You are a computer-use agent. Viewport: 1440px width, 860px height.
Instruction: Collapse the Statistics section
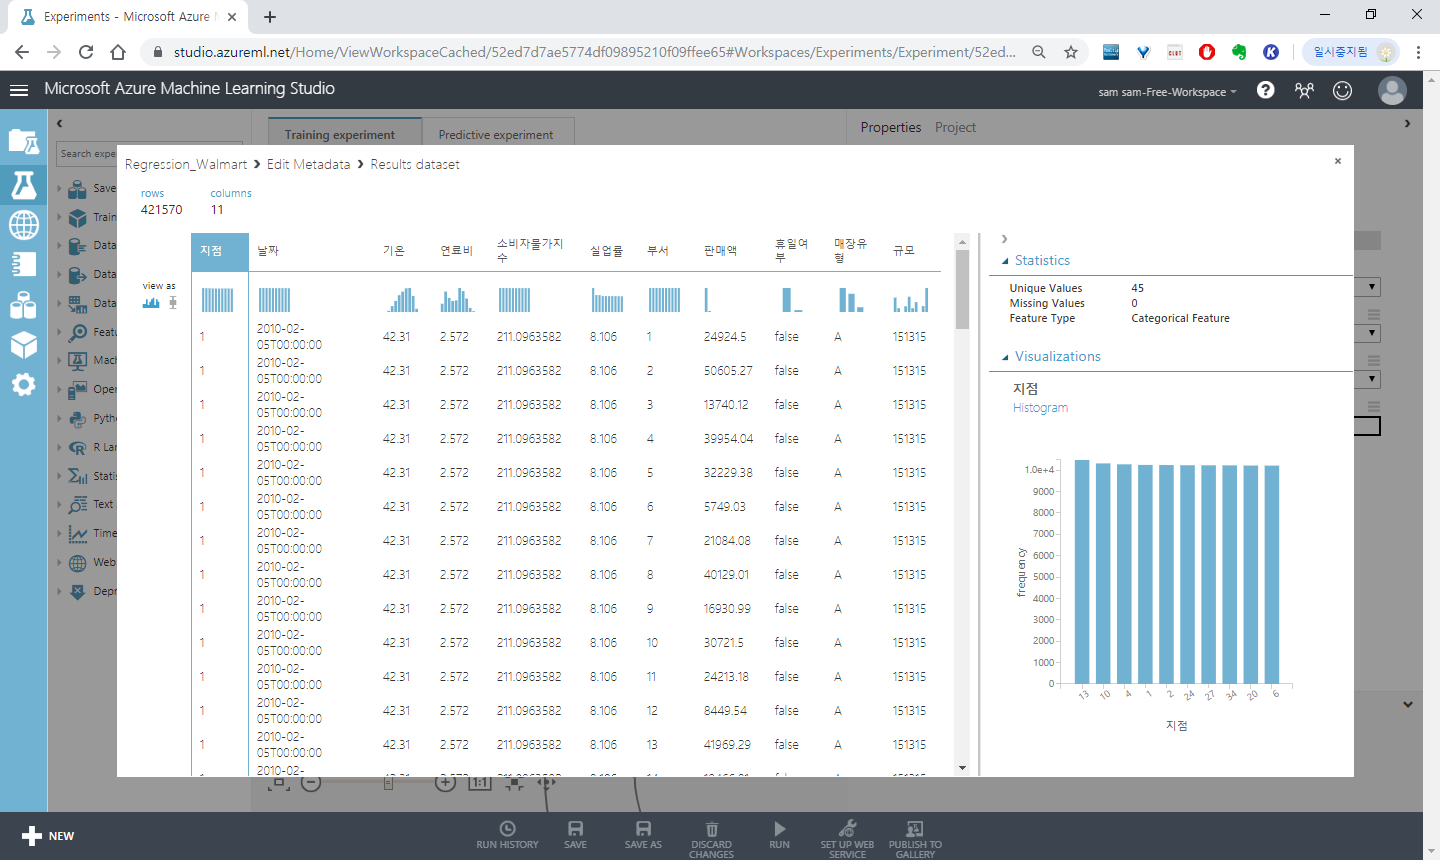coord(1005,261)
